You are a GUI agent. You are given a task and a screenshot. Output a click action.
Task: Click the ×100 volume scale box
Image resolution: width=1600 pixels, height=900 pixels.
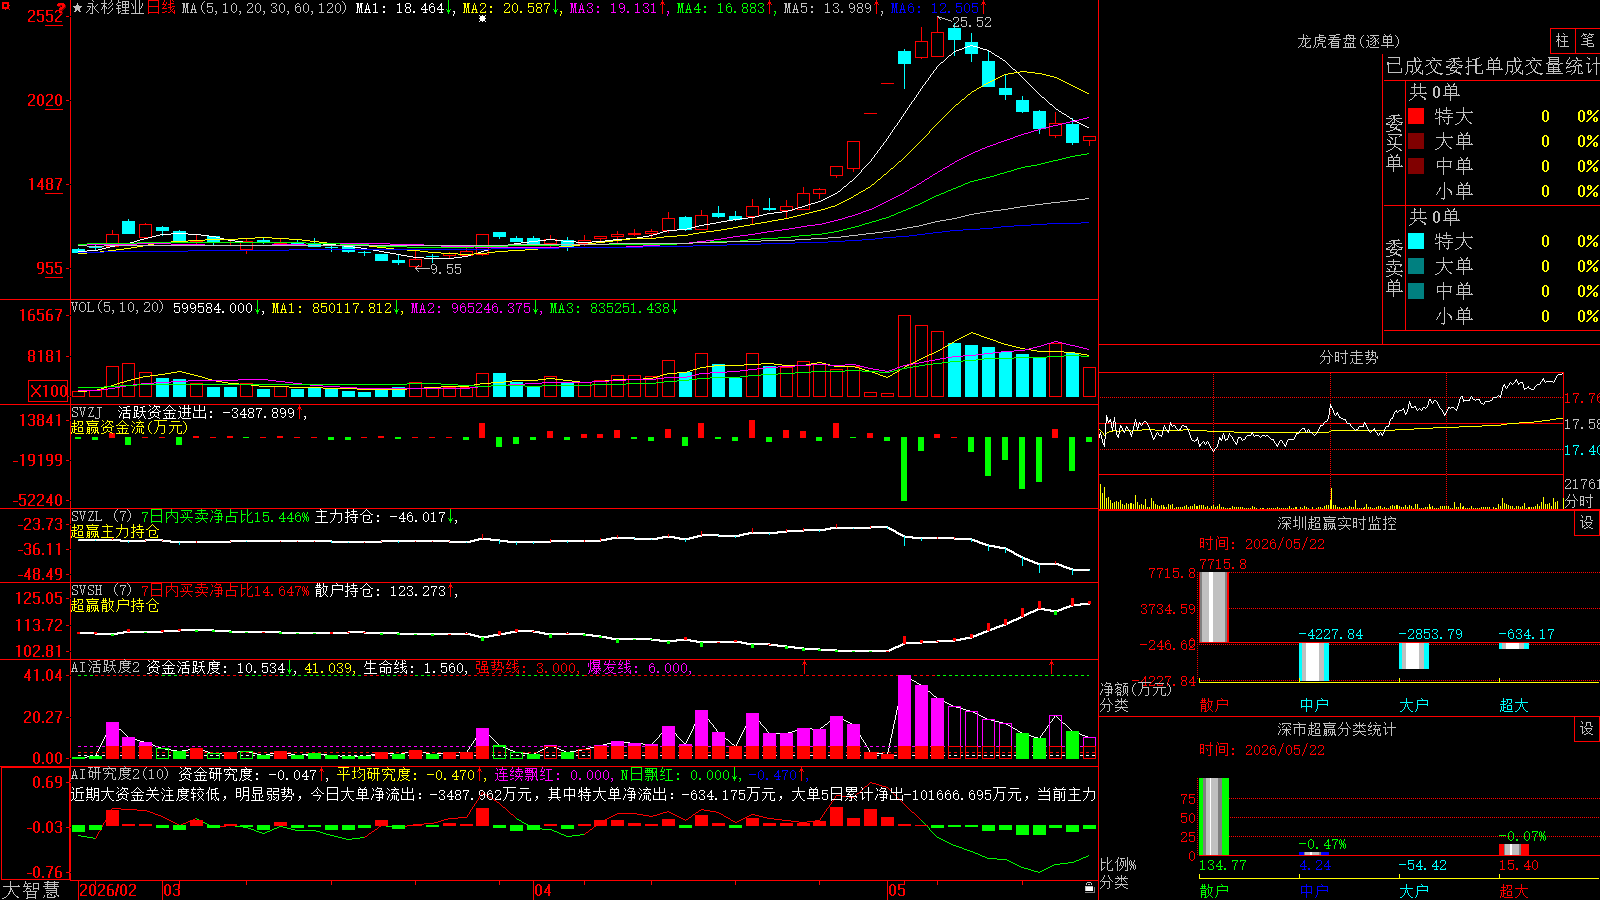(x=49, y=391)
